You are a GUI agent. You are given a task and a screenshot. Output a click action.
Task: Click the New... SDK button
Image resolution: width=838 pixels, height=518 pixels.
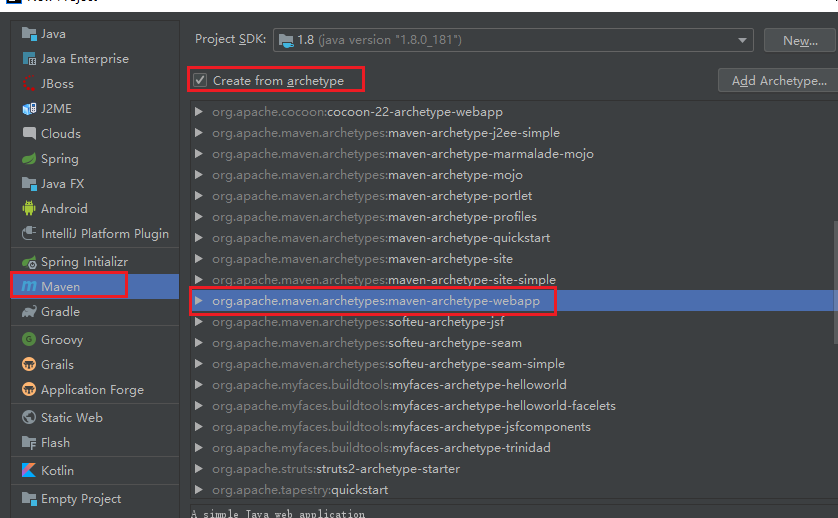(800, 40)
